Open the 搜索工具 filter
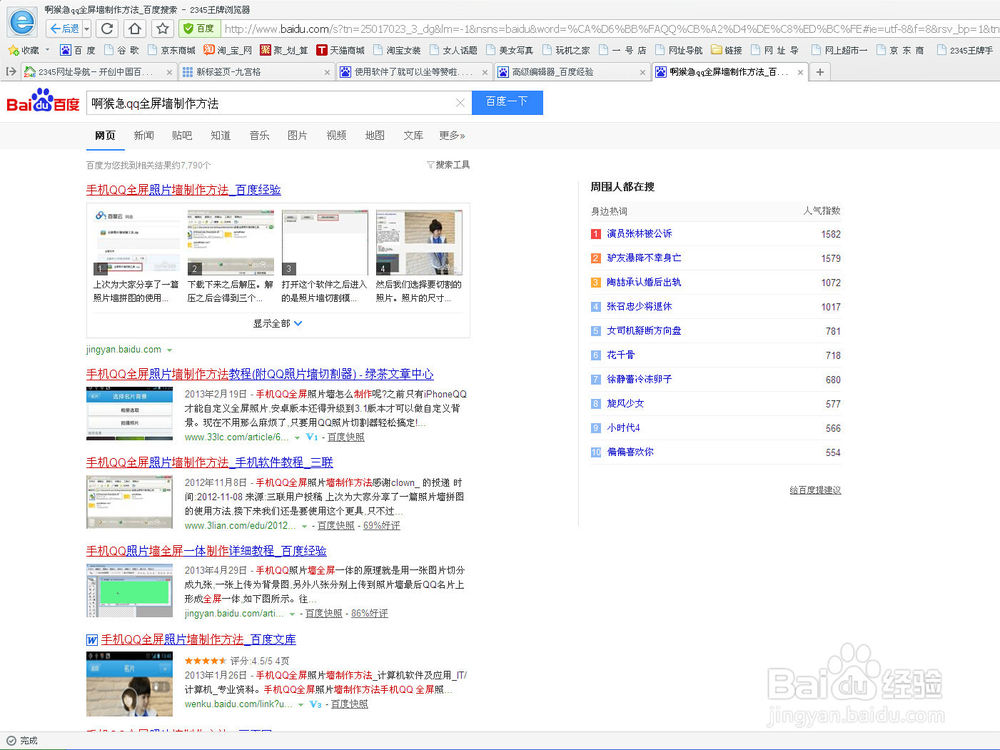 click(448, 165)
